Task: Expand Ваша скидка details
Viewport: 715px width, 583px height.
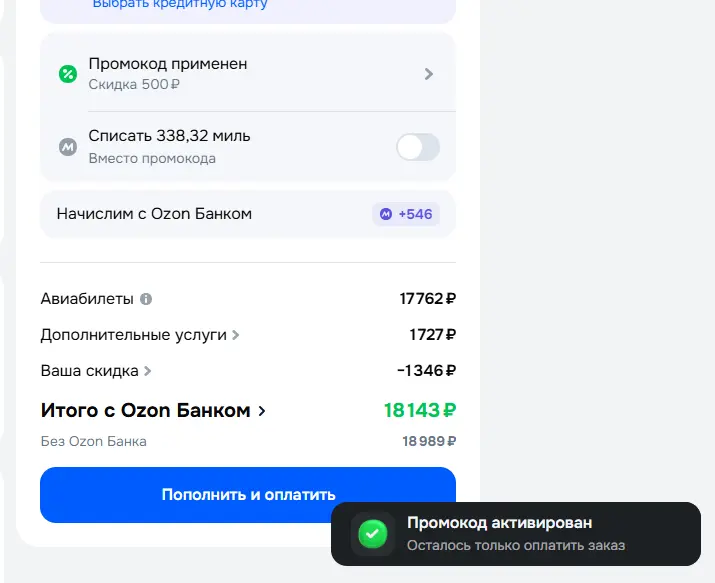Action: click(147, 371)
